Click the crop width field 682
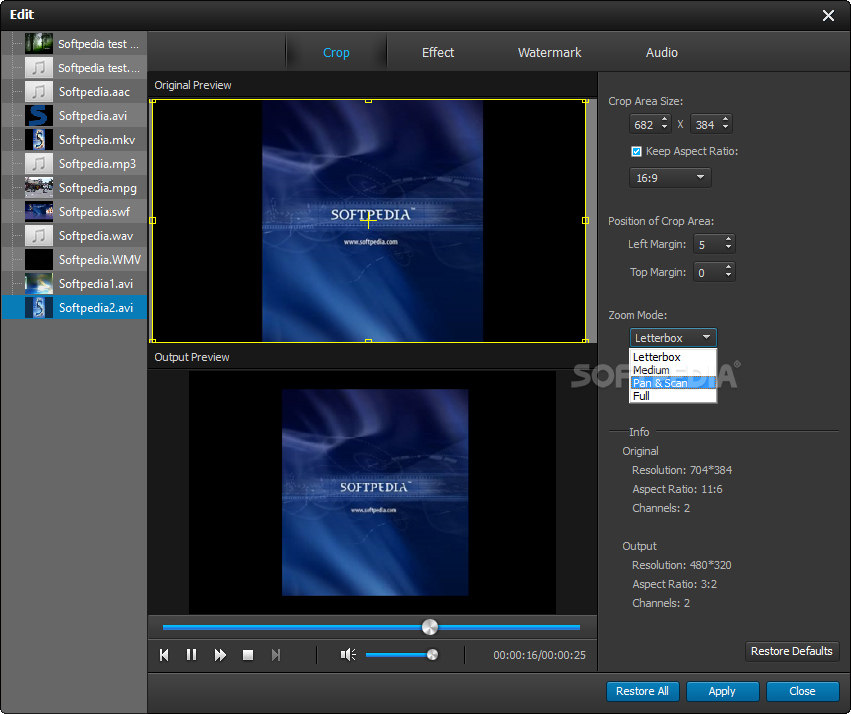The image size is (851, 714). [644, 125]
